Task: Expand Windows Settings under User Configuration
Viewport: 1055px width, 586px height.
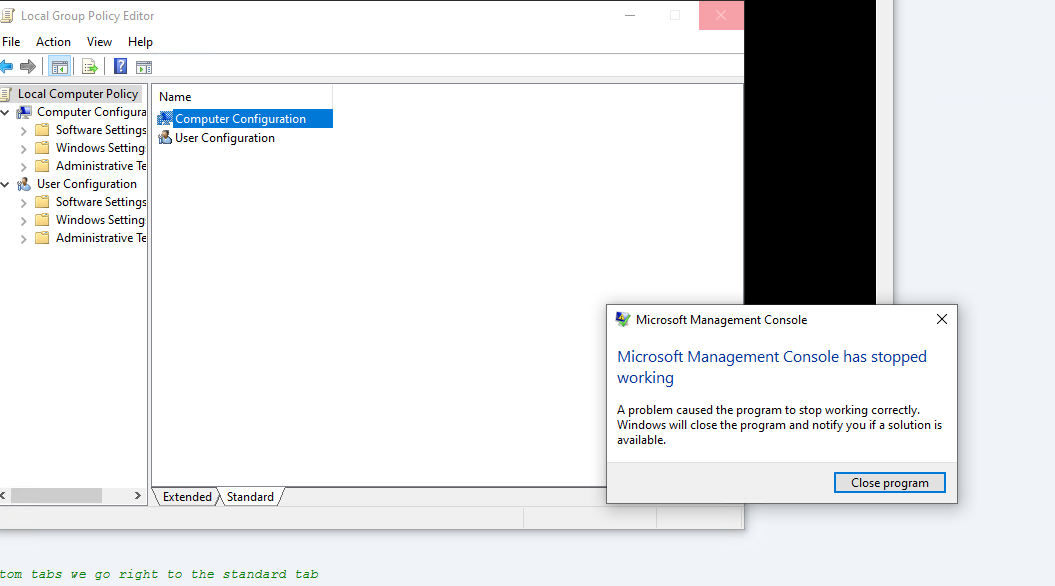Action: point(24,221)
